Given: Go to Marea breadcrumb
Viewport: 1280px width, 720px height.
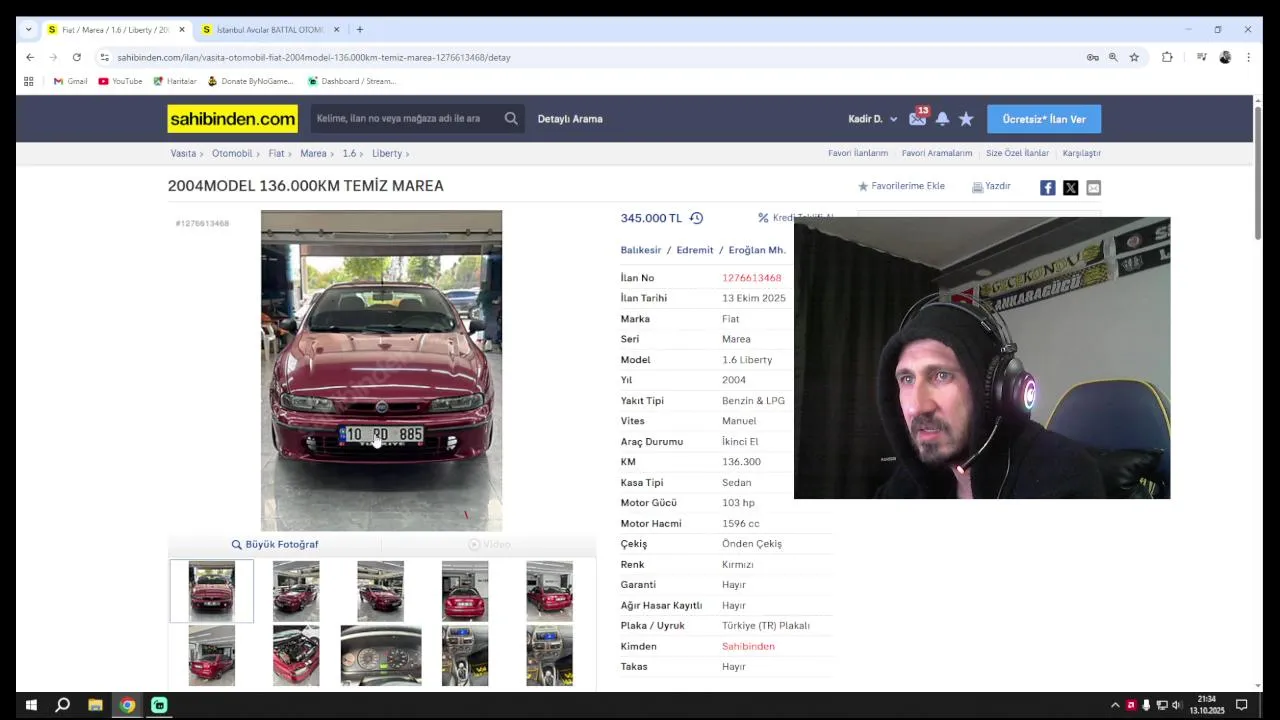Looking at the screenshot, I should pos(313,154).
